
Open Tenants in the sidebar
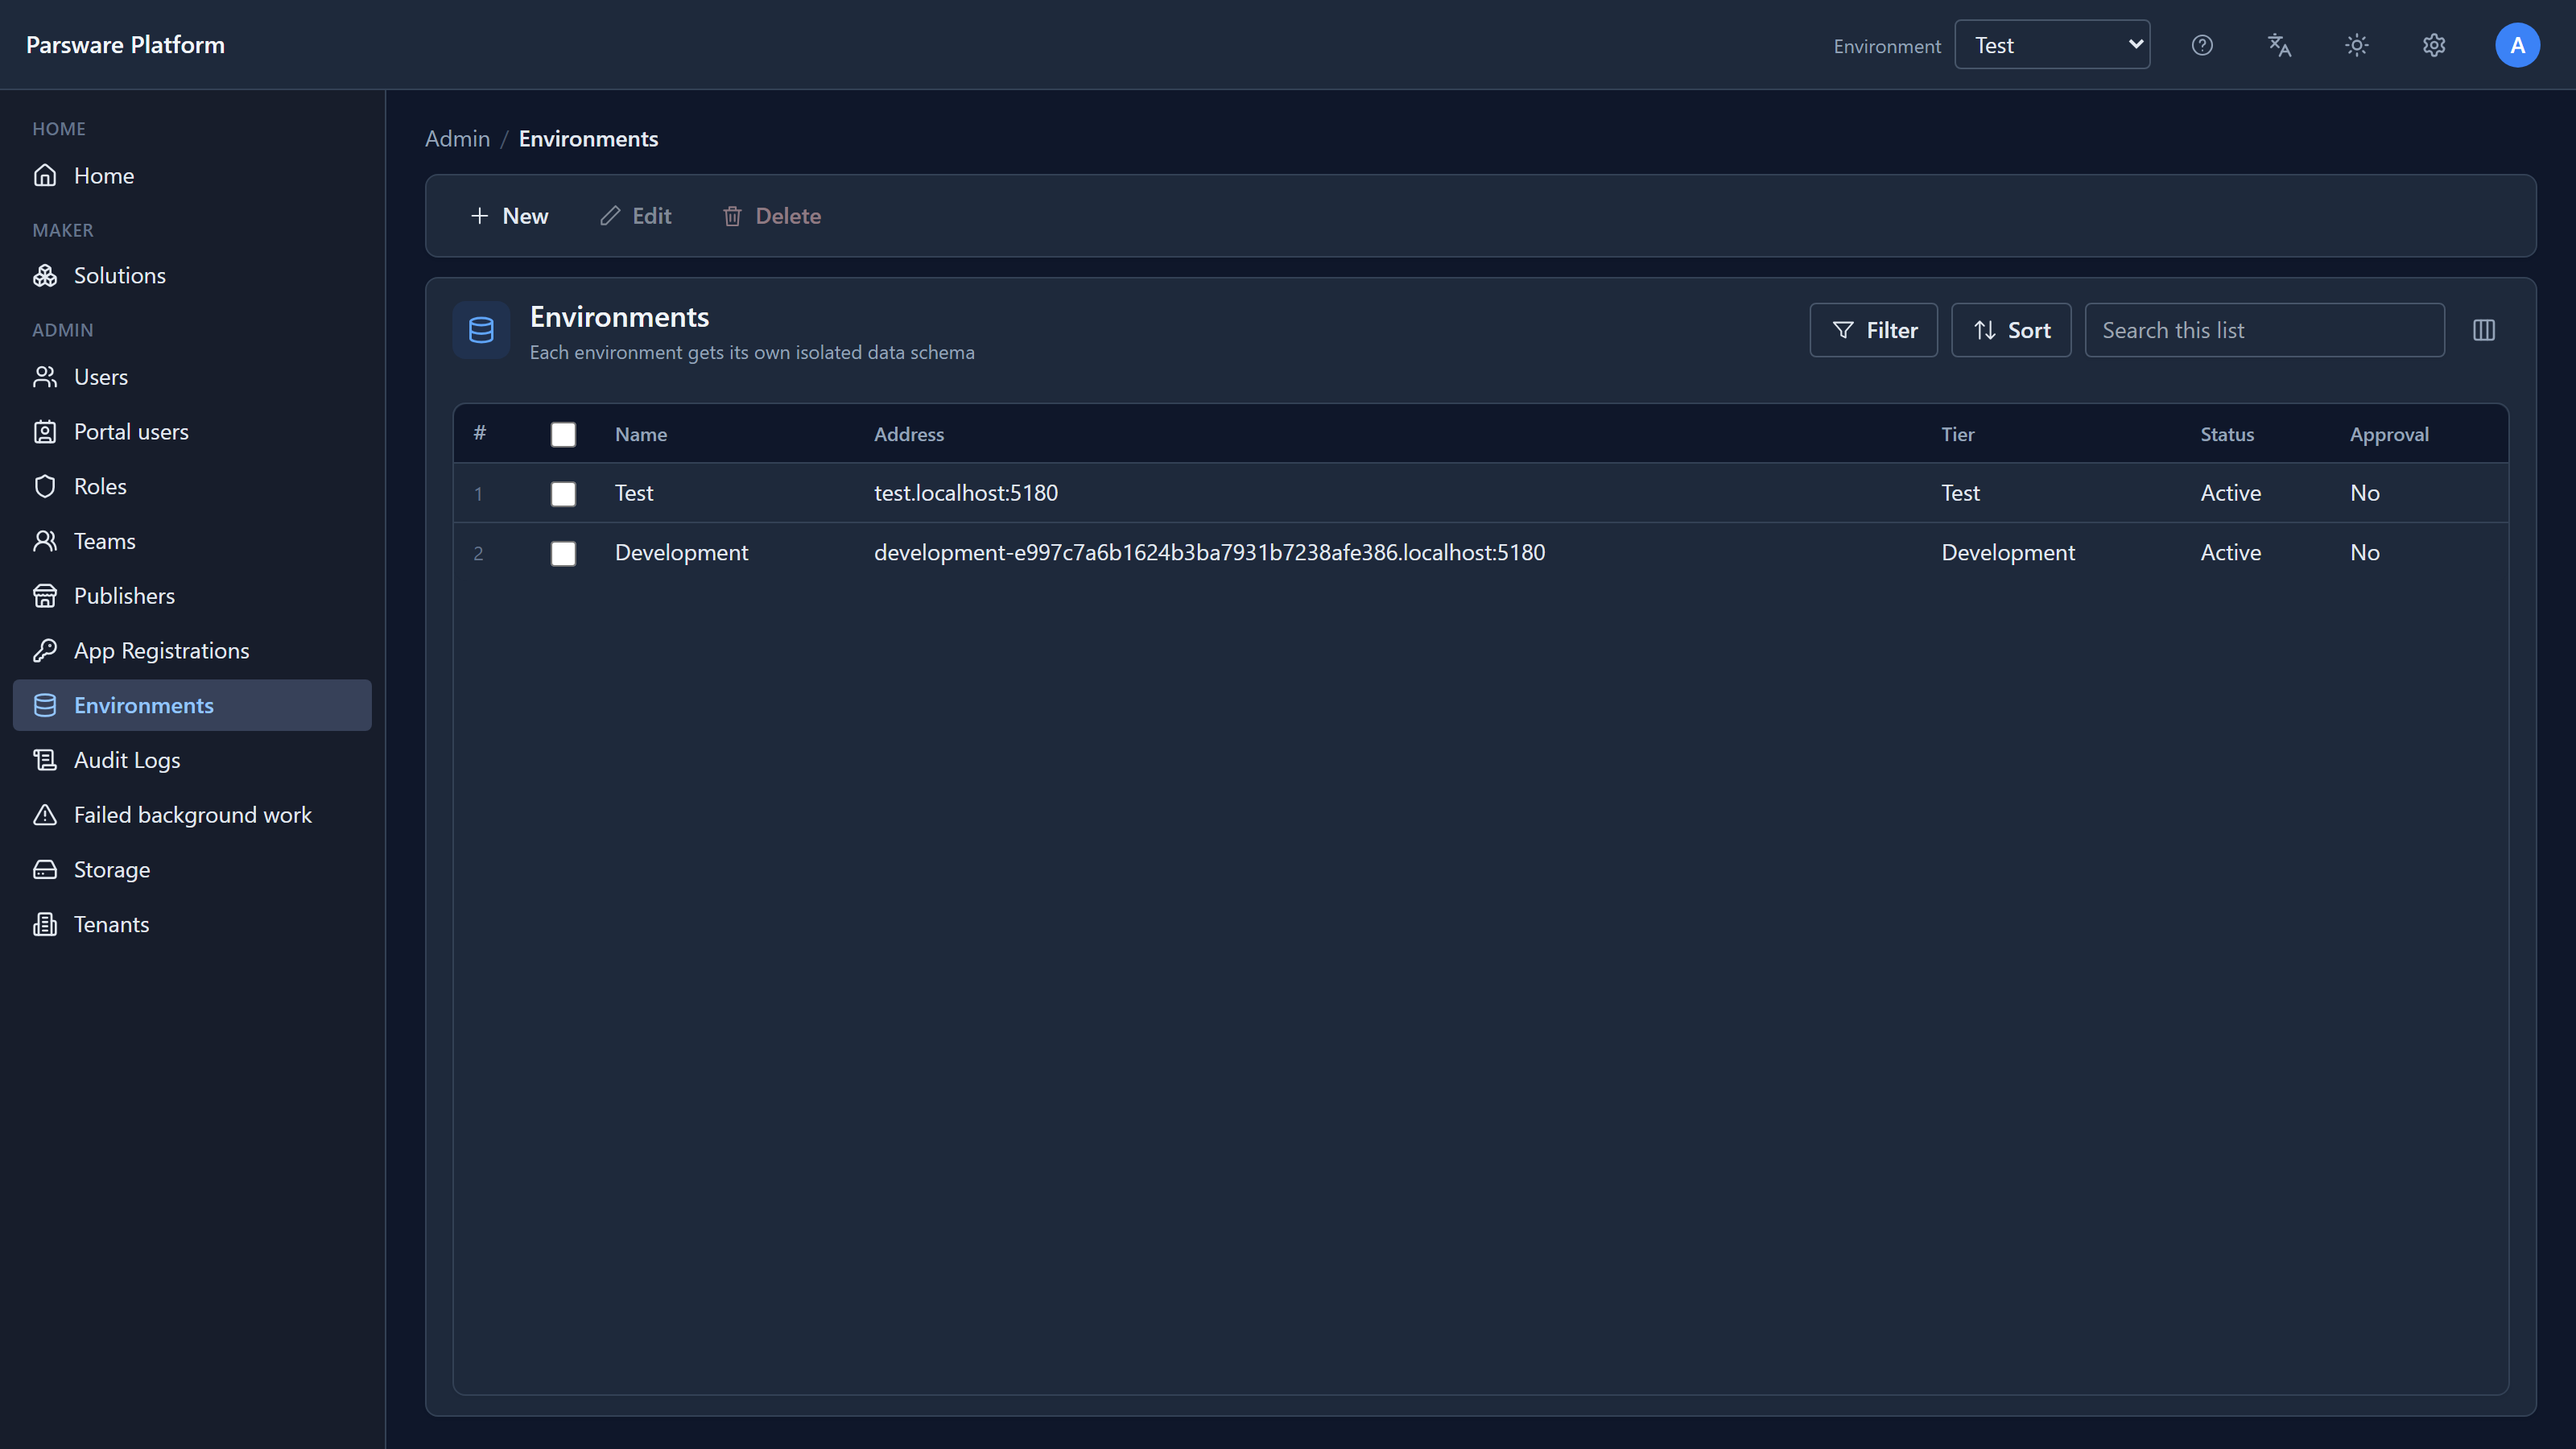[192, 924]
